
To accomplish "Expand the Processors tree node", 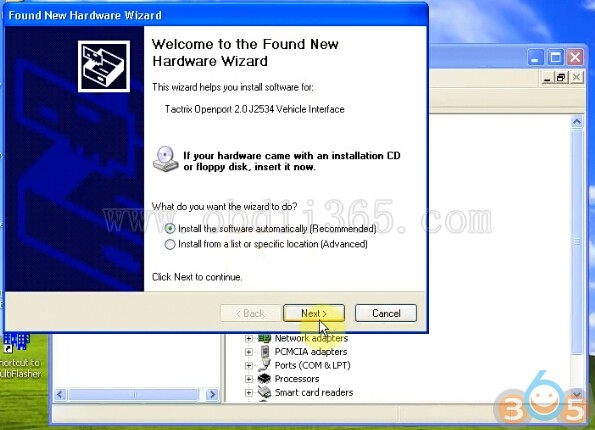I will pos(249,379).
